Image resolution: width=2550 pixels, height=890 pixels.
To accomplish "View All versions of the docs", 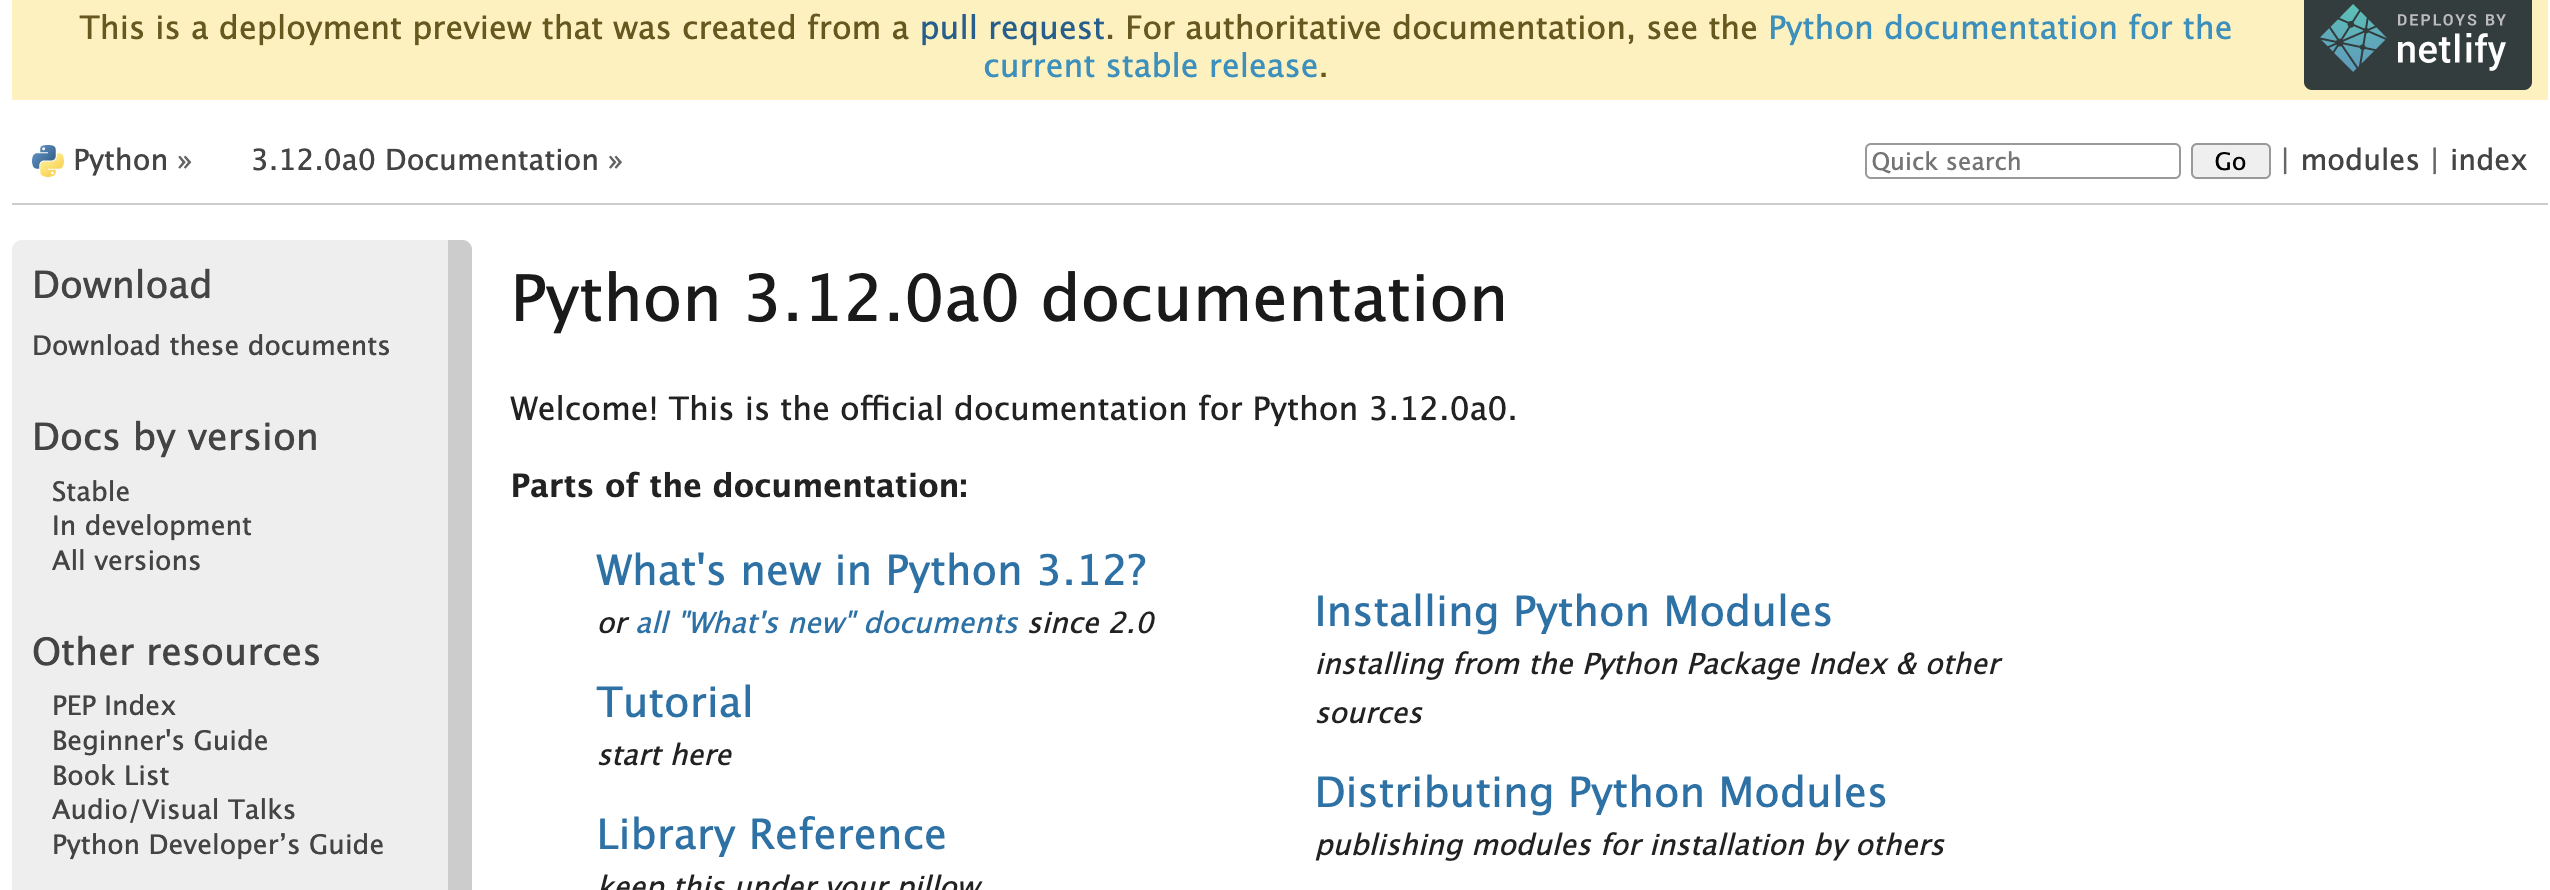I will click(126, 561).
